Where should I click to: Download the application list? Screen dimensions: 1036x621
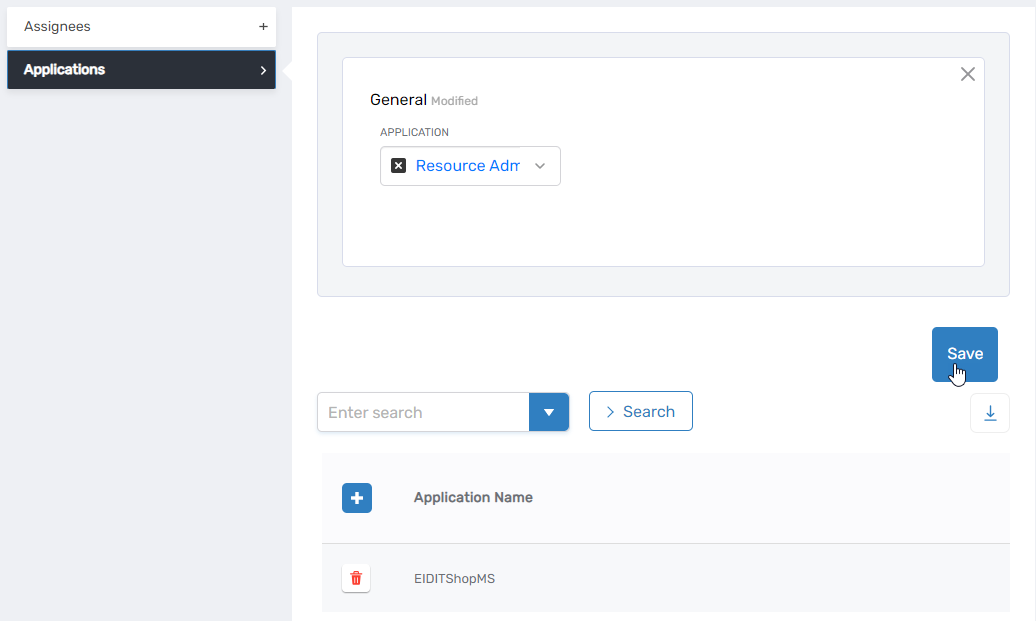point(990,413)
